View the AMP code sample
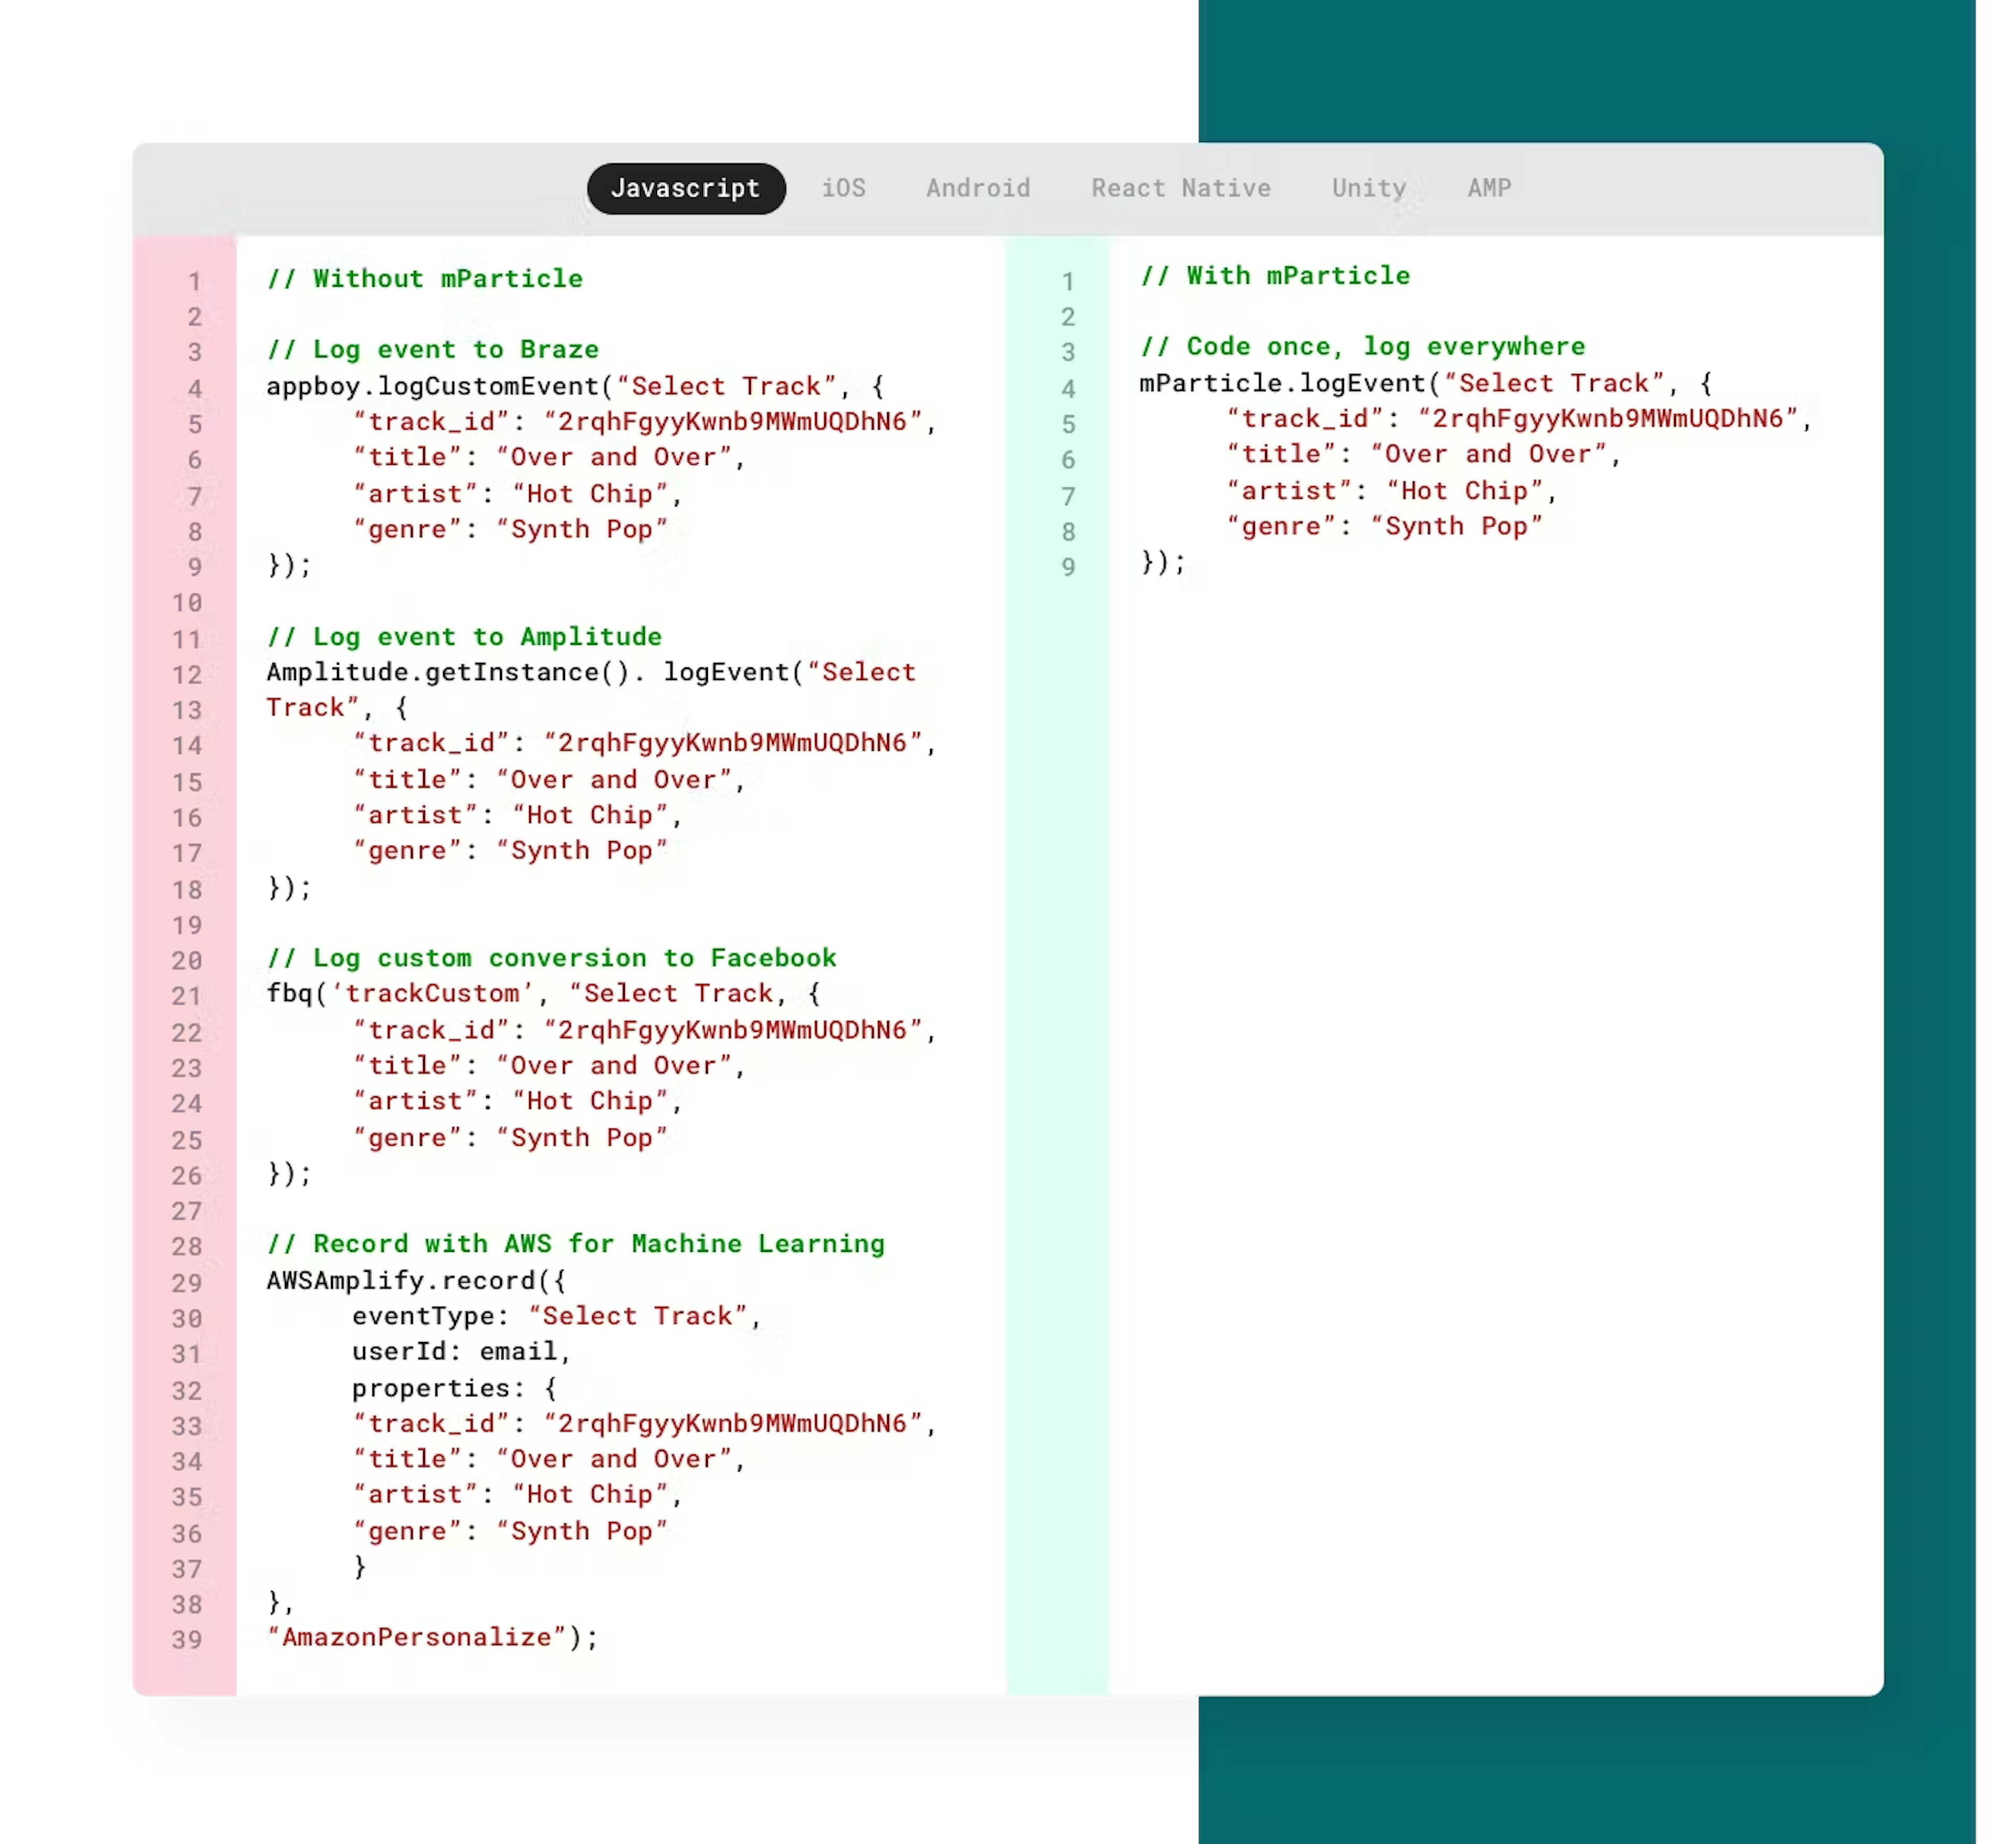 [x=1489, y=188]
